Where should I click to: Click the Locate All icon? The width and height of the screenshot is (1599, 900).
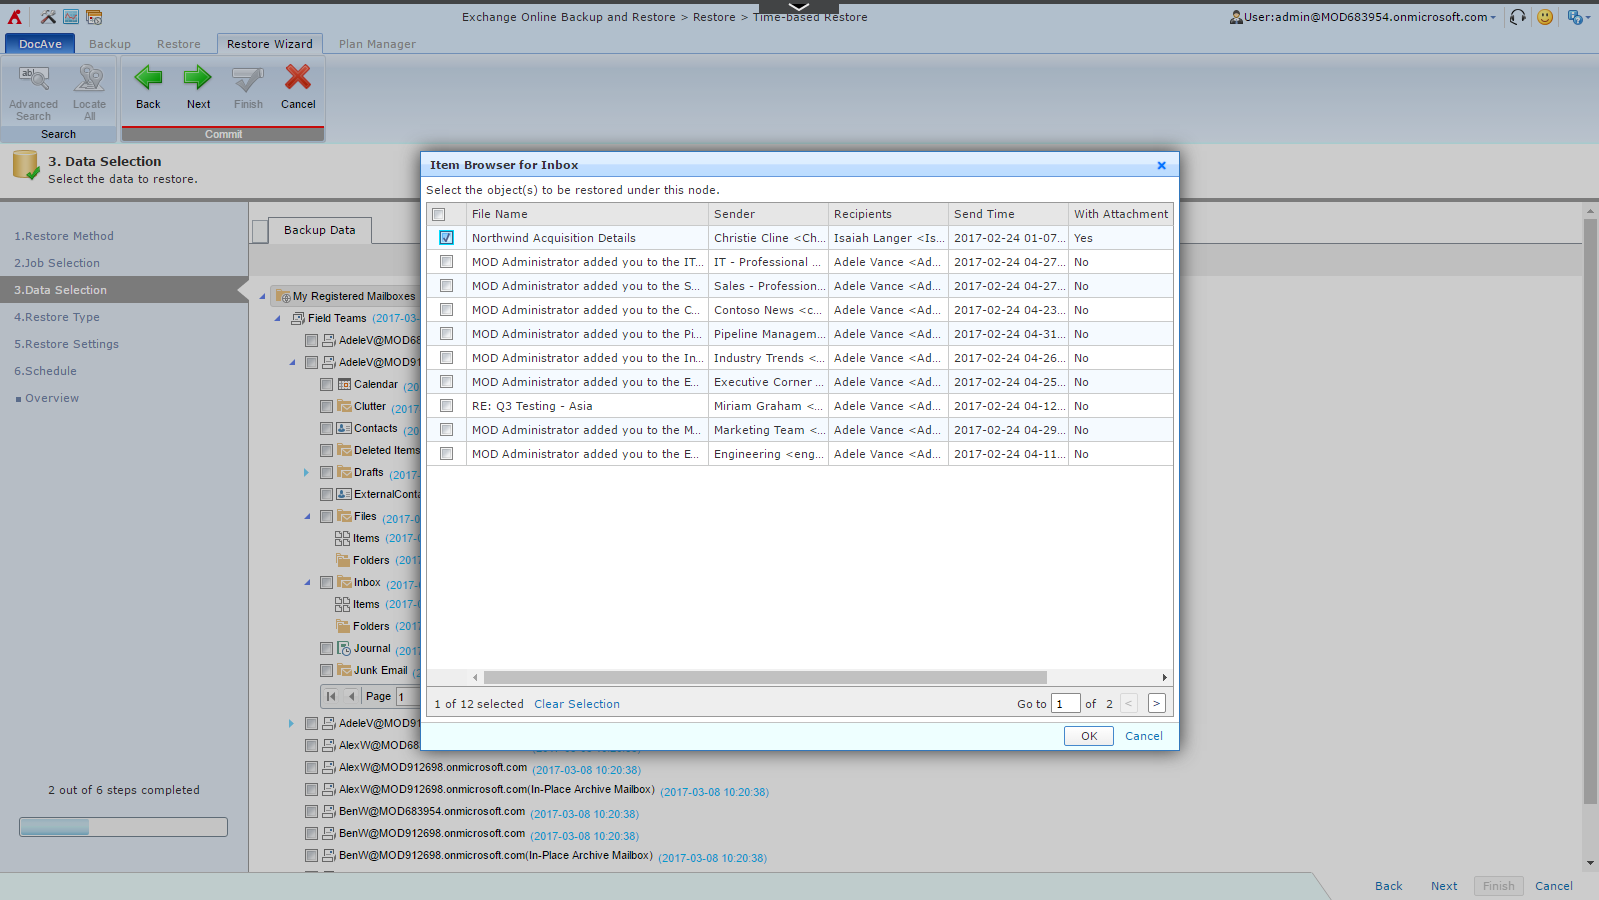[89, 79]
